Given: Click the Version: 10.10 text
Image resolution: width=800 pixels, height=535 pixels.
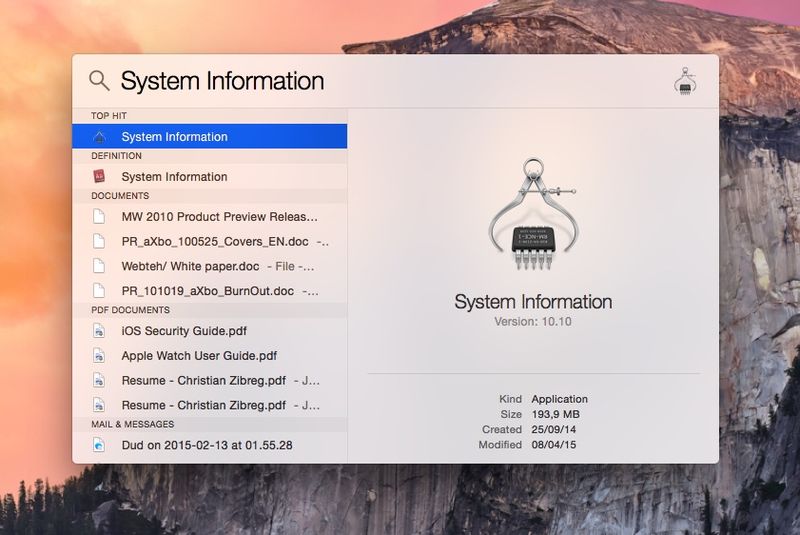Looking at the screenshot, I should [533, 322].
